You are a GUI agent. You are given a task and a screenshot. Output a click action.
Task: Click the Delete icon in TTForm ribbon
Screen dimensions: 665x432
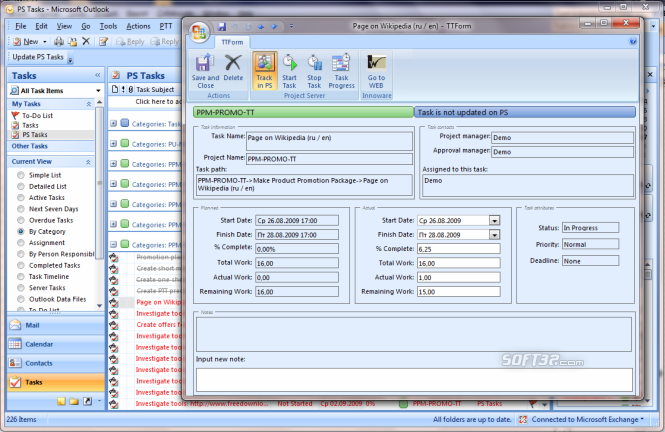(233, 67)
